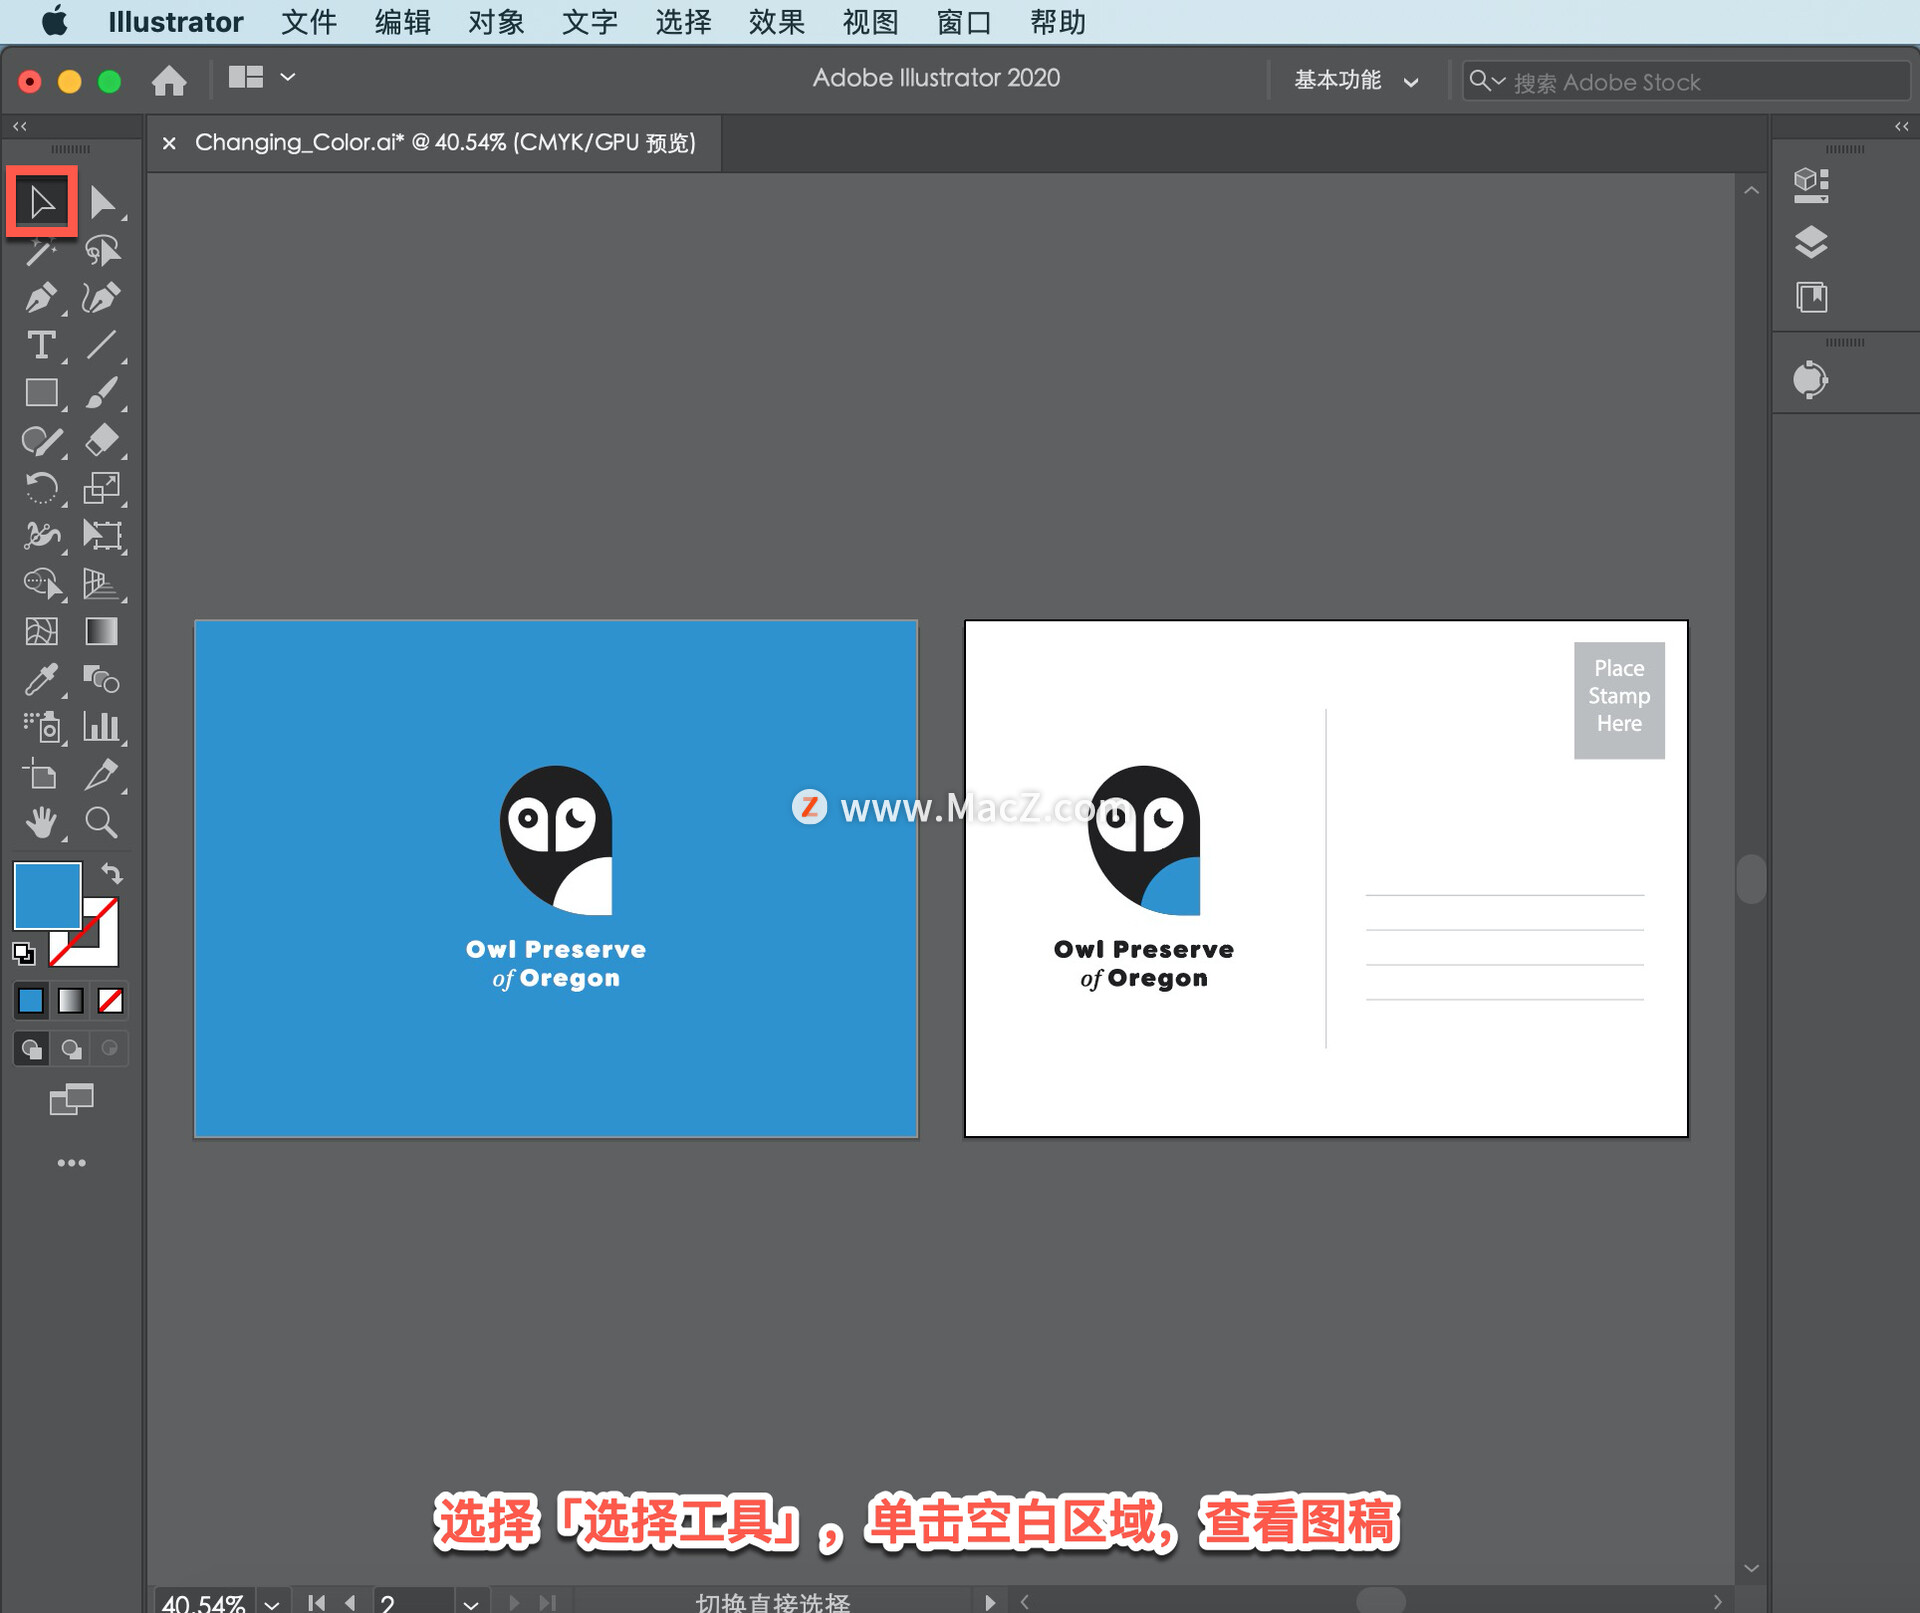Open the 基本功能 workspace dropdown
This screenshot has height=1613, width=1920.
tap(1356, 81)
